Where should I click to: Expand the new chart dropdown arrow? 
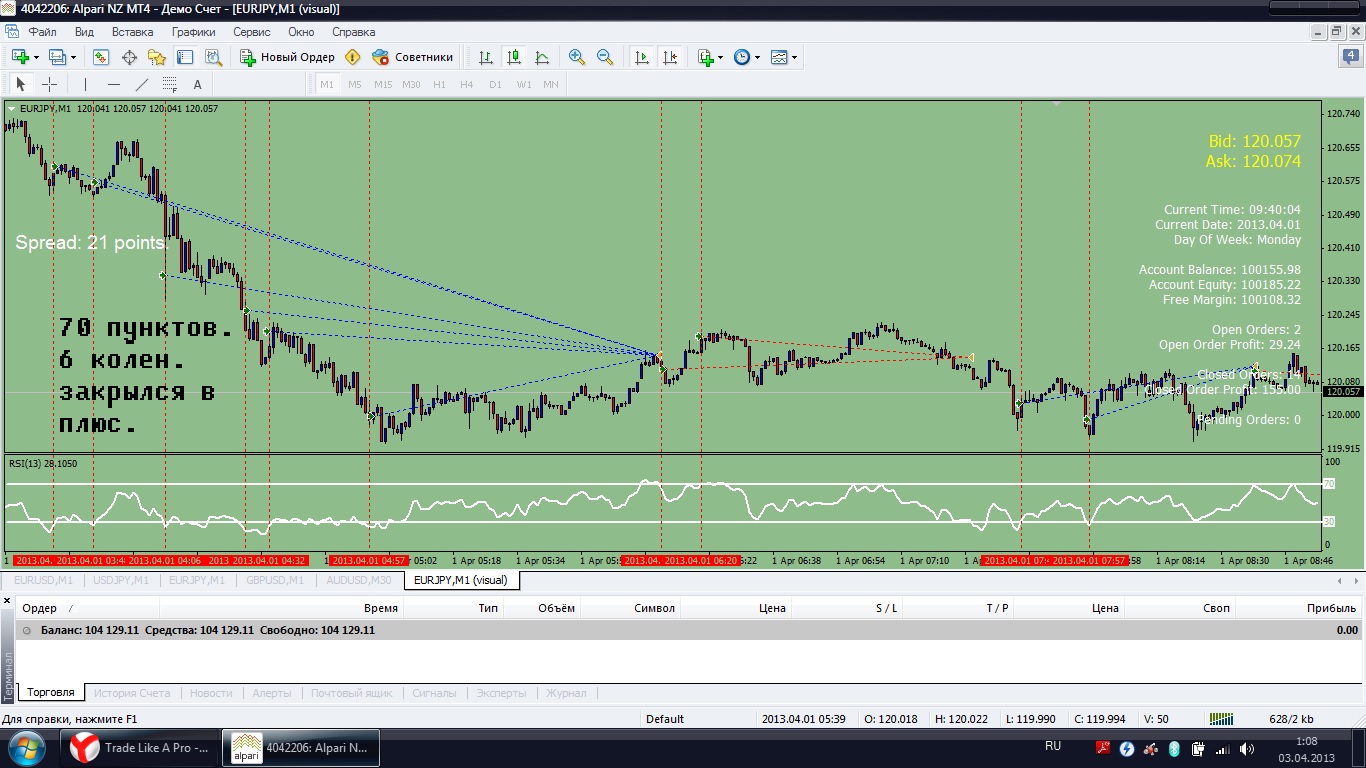[x=36, y=57]
